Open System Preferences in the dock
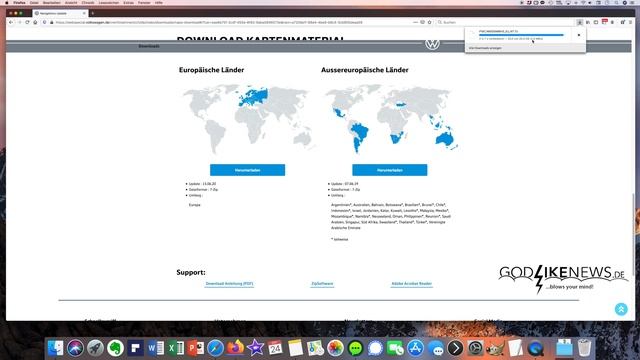Screen dimensions: 640x360 point(476,348)
